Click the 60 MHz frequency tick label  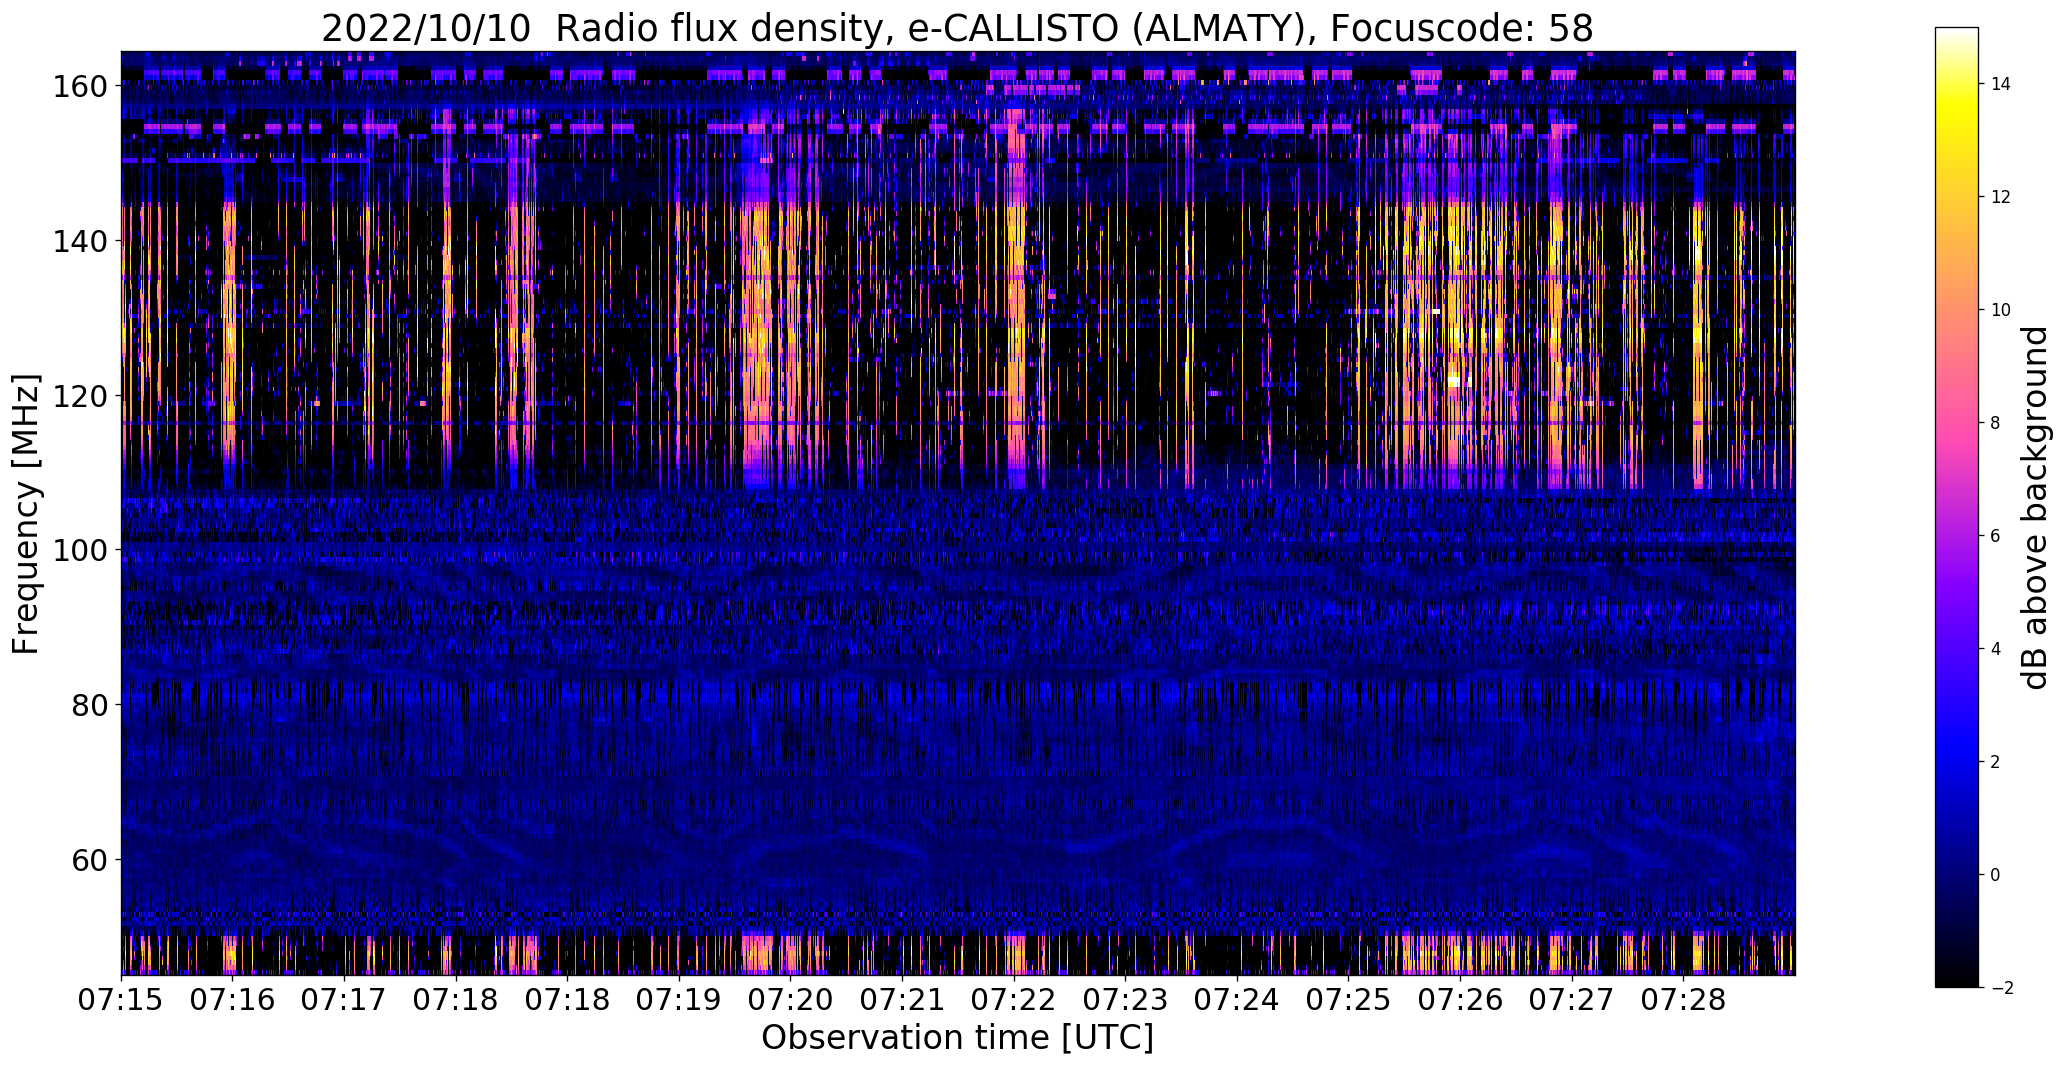90,859
